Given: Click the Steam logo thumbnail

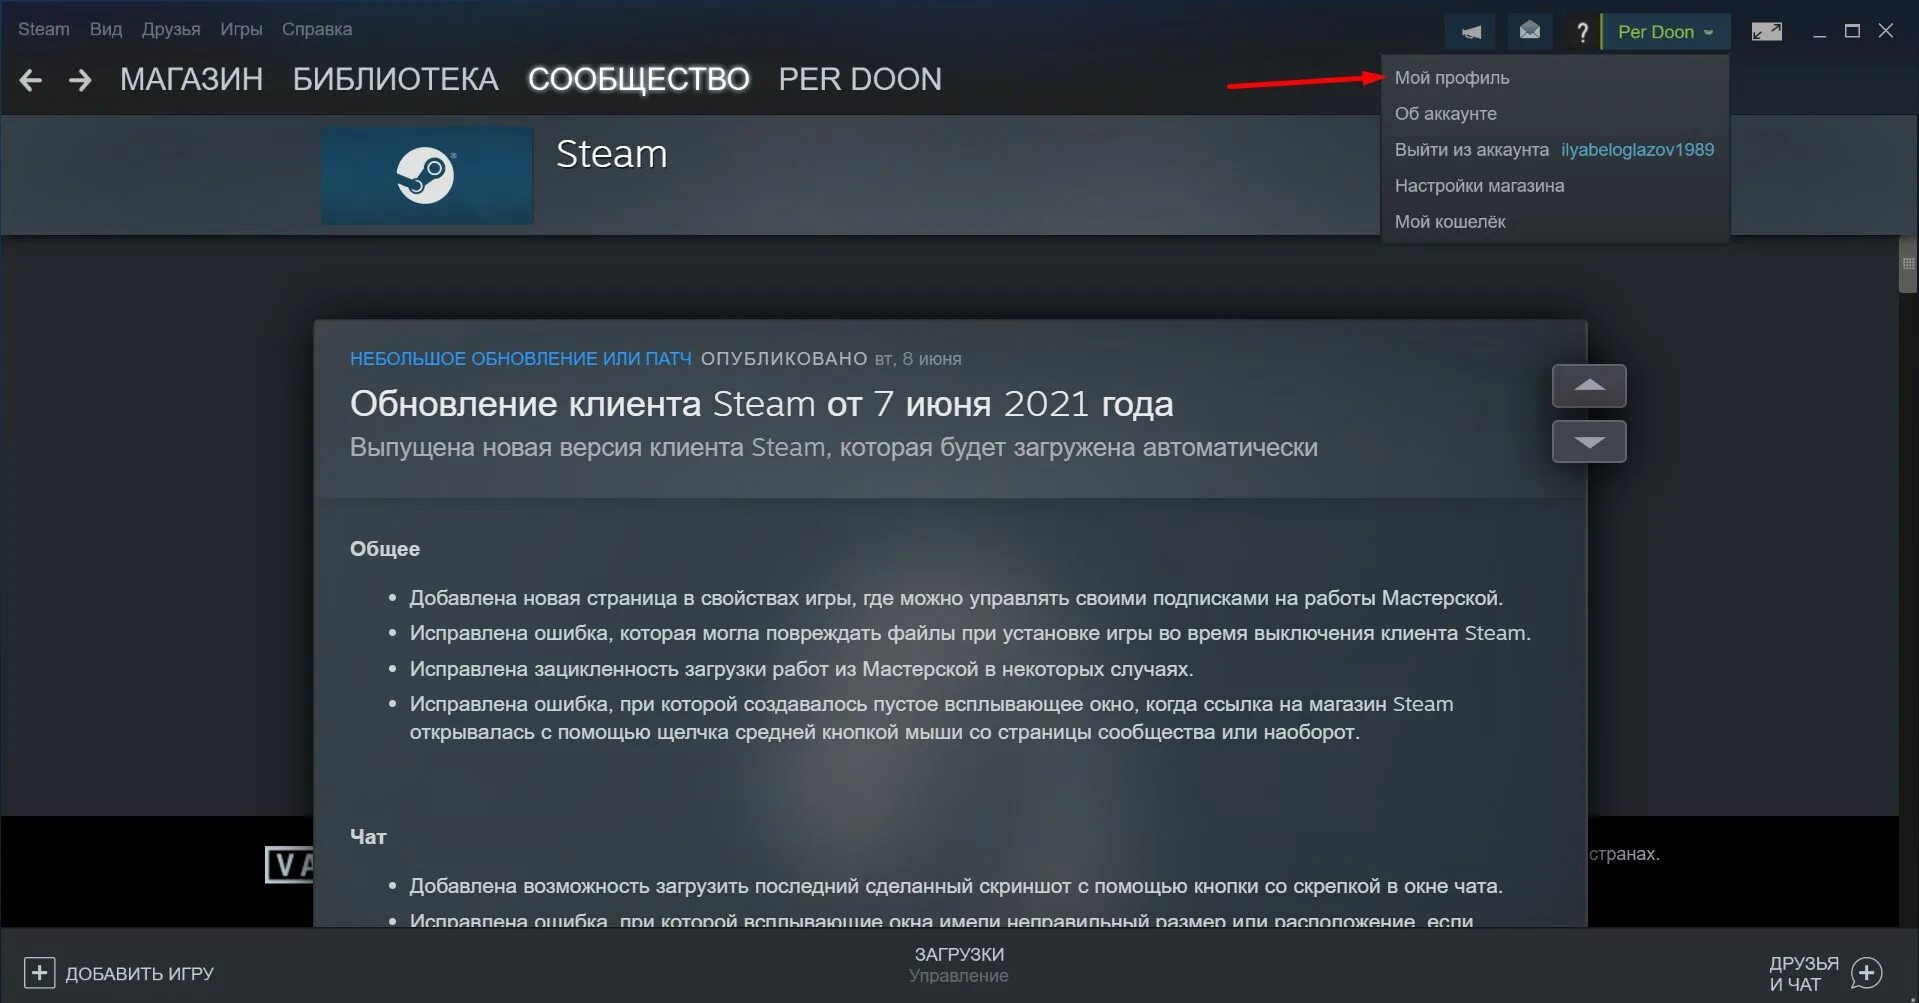Looking at the screenshot, I should tap(427, 175).
